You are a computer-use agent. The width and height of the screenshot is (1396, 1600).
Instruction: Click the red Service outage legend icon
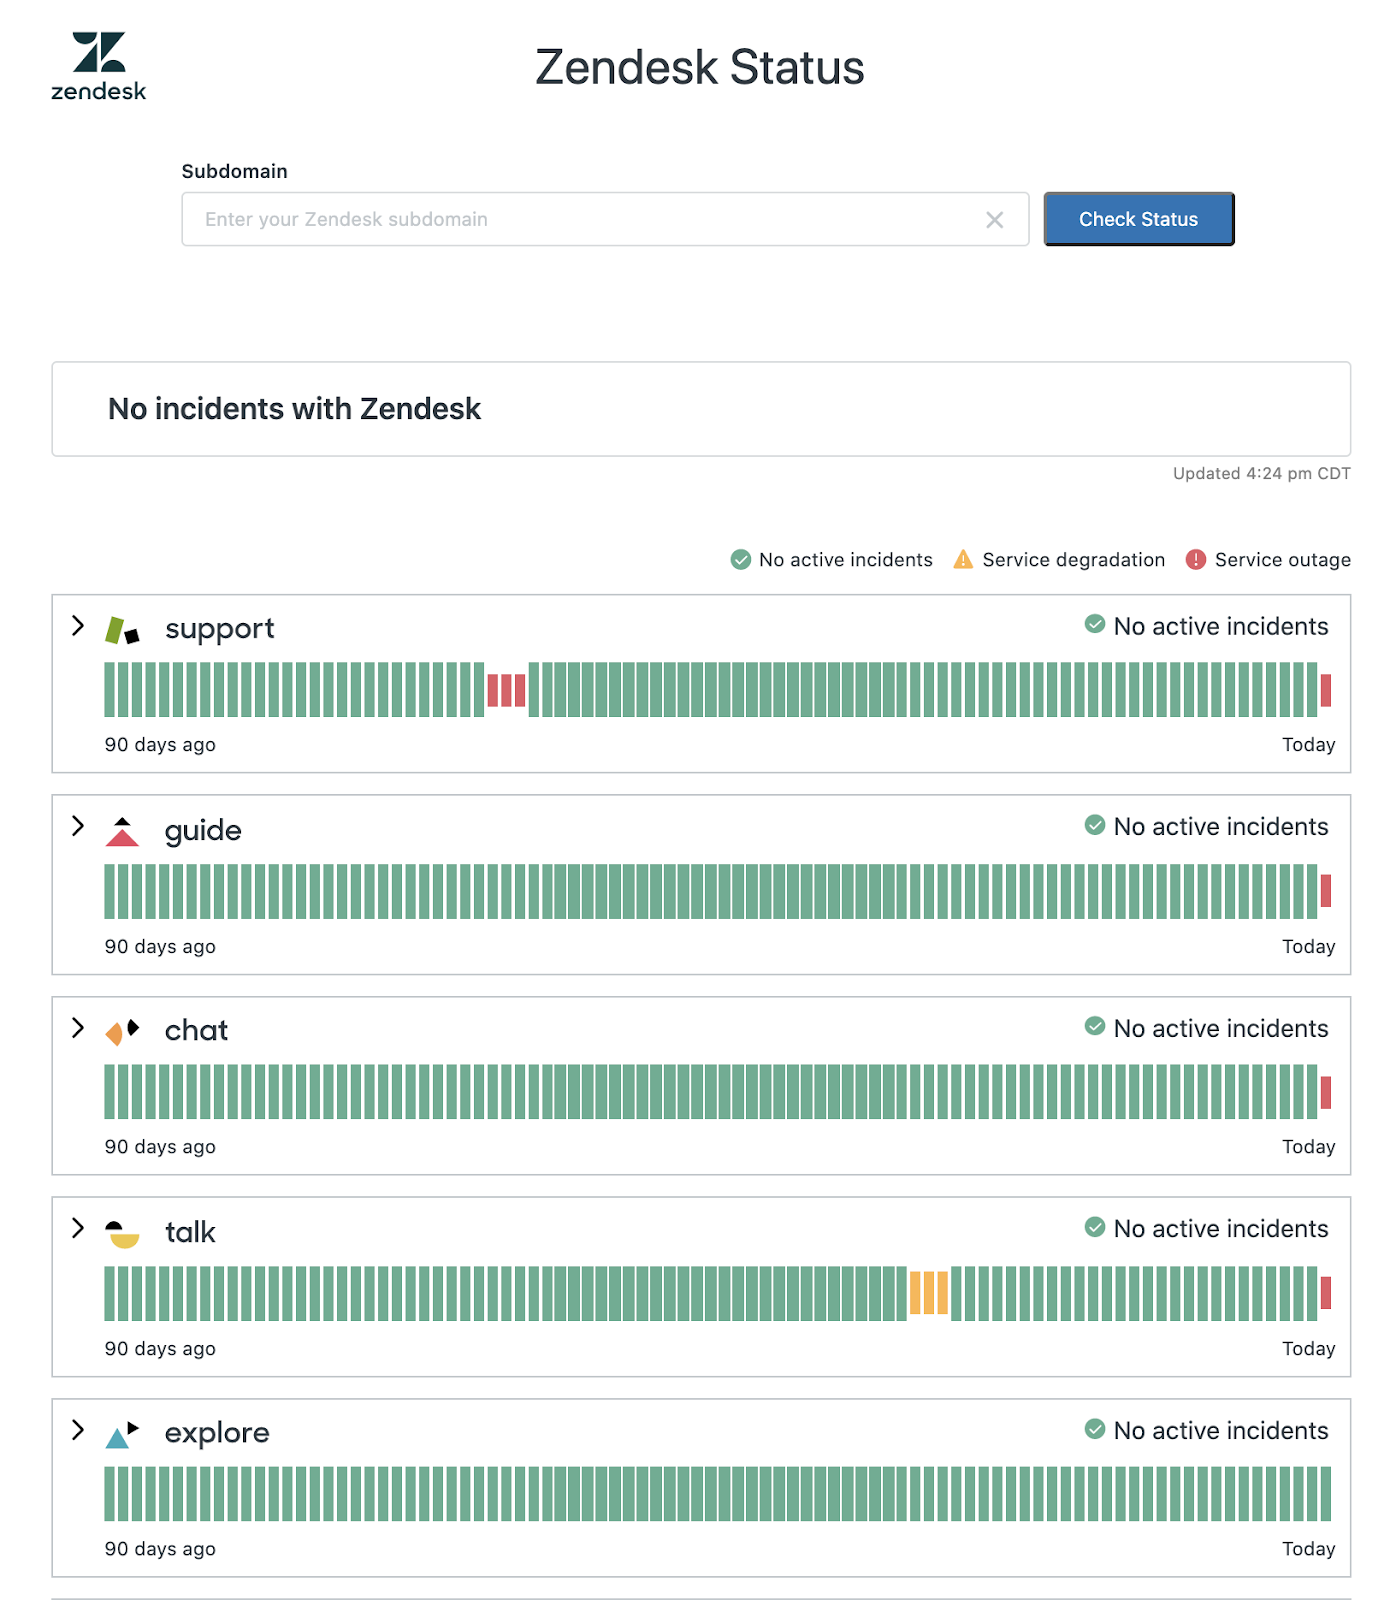coord(1195,560)
